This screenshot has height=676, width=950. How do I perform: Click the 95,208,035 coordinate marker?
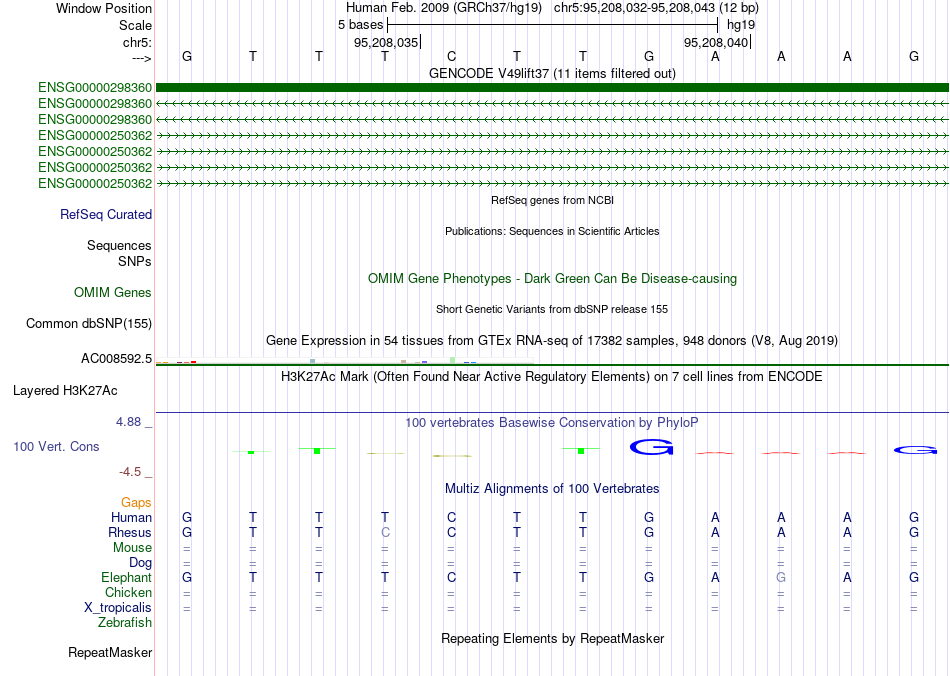click(386, 42)
